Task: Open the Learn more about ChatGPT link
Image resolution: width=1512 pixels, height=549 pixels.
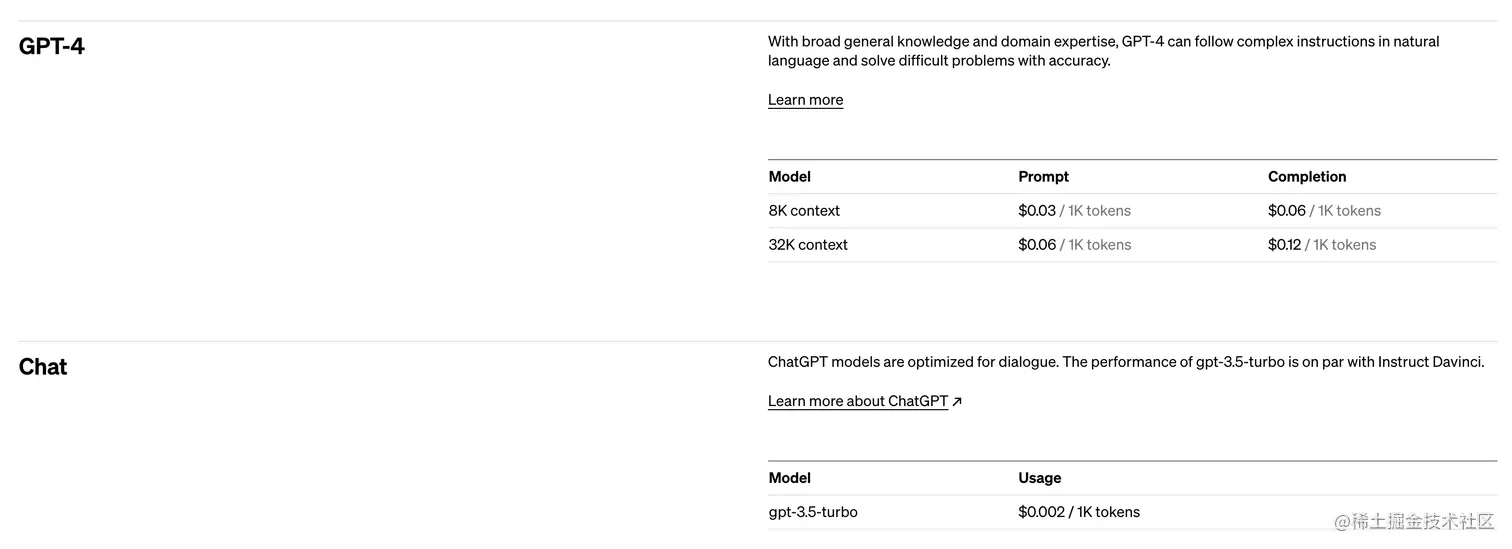Action: 857,401
